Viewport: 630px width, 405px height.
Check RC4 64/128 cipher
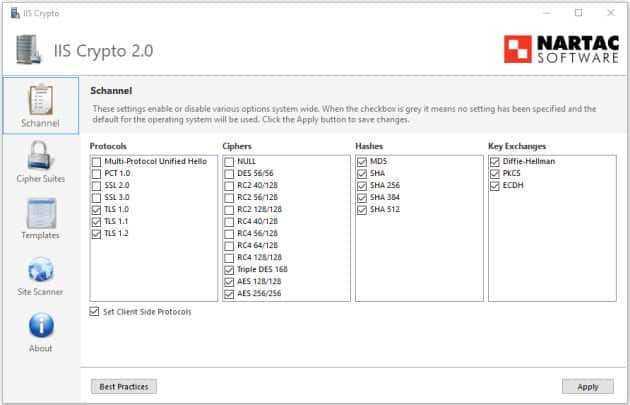pos(229,246)
